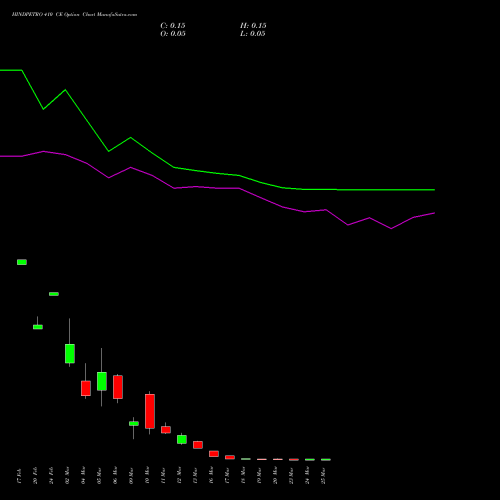Click the 02 Mar date label
This screenshot has height=500, width=500.
point(67,476)
